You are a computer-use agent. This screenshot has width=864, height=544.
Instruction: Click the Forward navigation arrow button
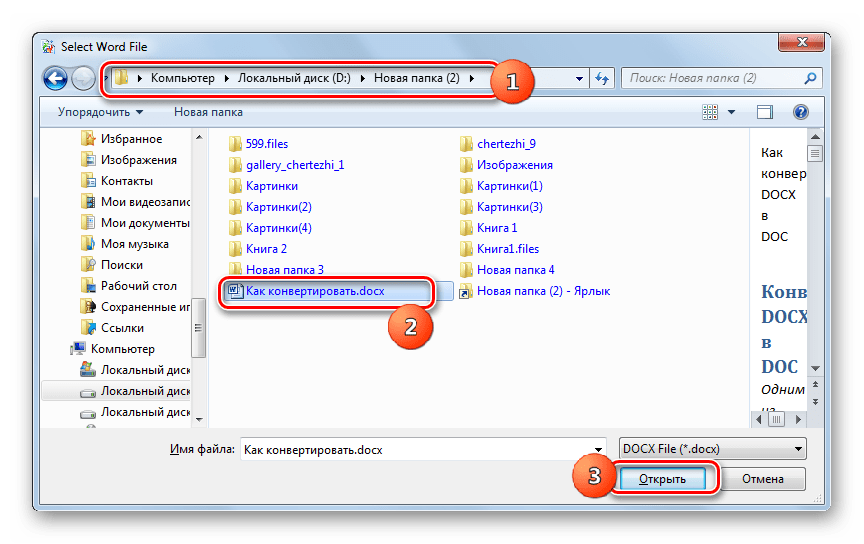tap(84, 78)
